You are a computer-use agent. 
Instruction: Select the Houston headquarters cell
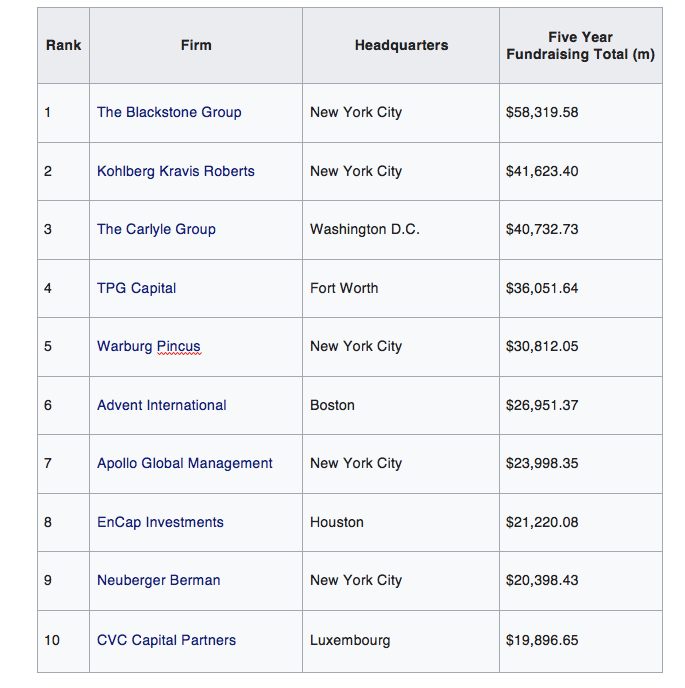(x=337, y=522)
